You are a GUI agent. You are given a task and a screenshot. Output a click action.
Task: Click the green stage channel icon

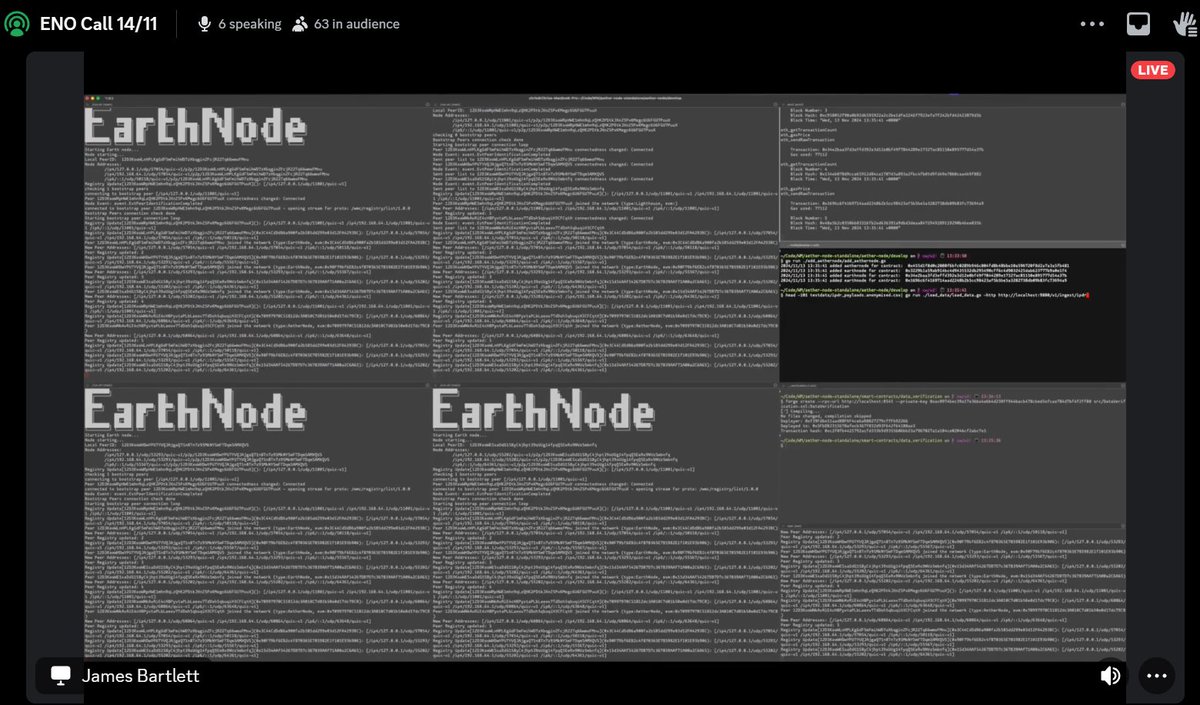pos(18,24)
